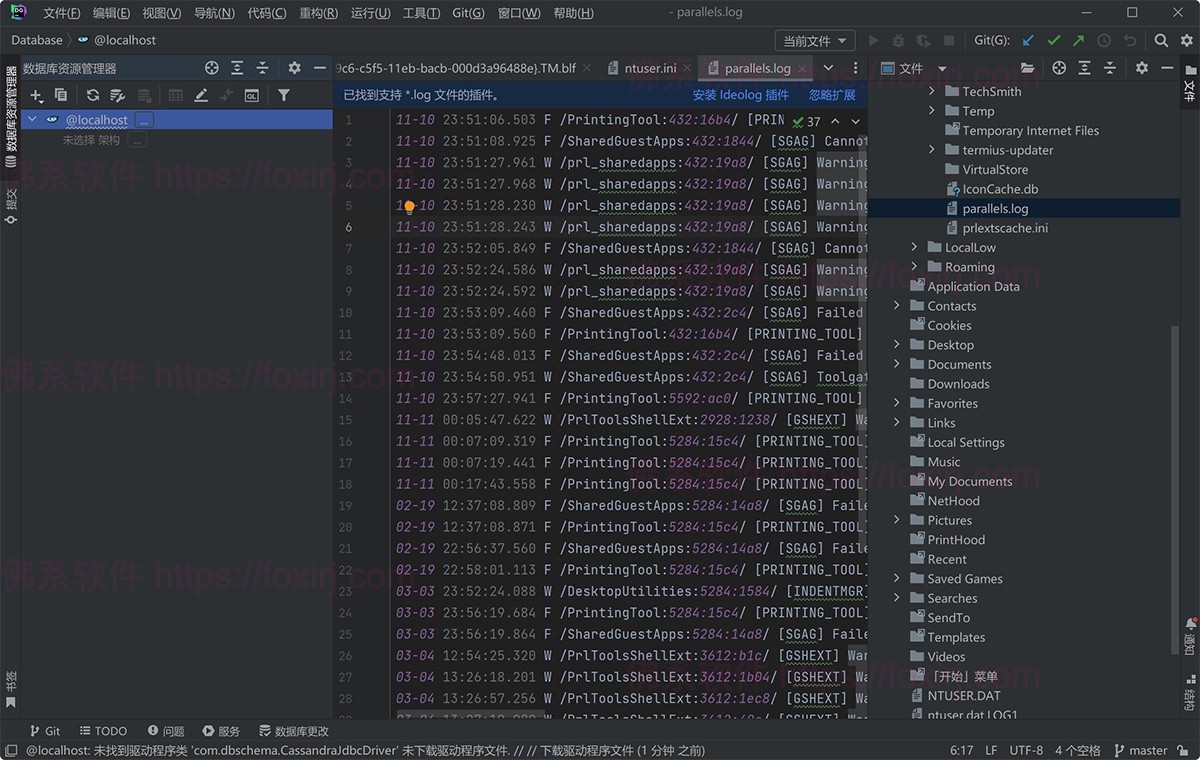Image resolution: width=1200 pixels, height=760 pixels.
Task: Click the UTF-8 encoding indicator in status bar
Action: coord(1026,749)
